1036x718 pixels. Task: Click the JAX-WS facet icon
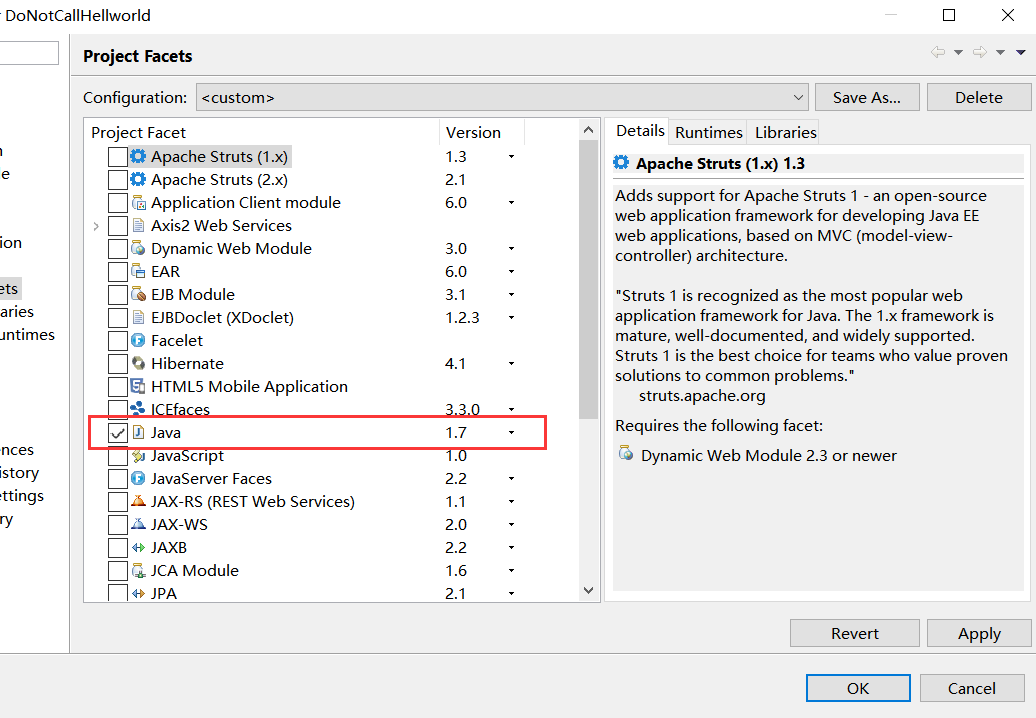click(x=138, y=524)
